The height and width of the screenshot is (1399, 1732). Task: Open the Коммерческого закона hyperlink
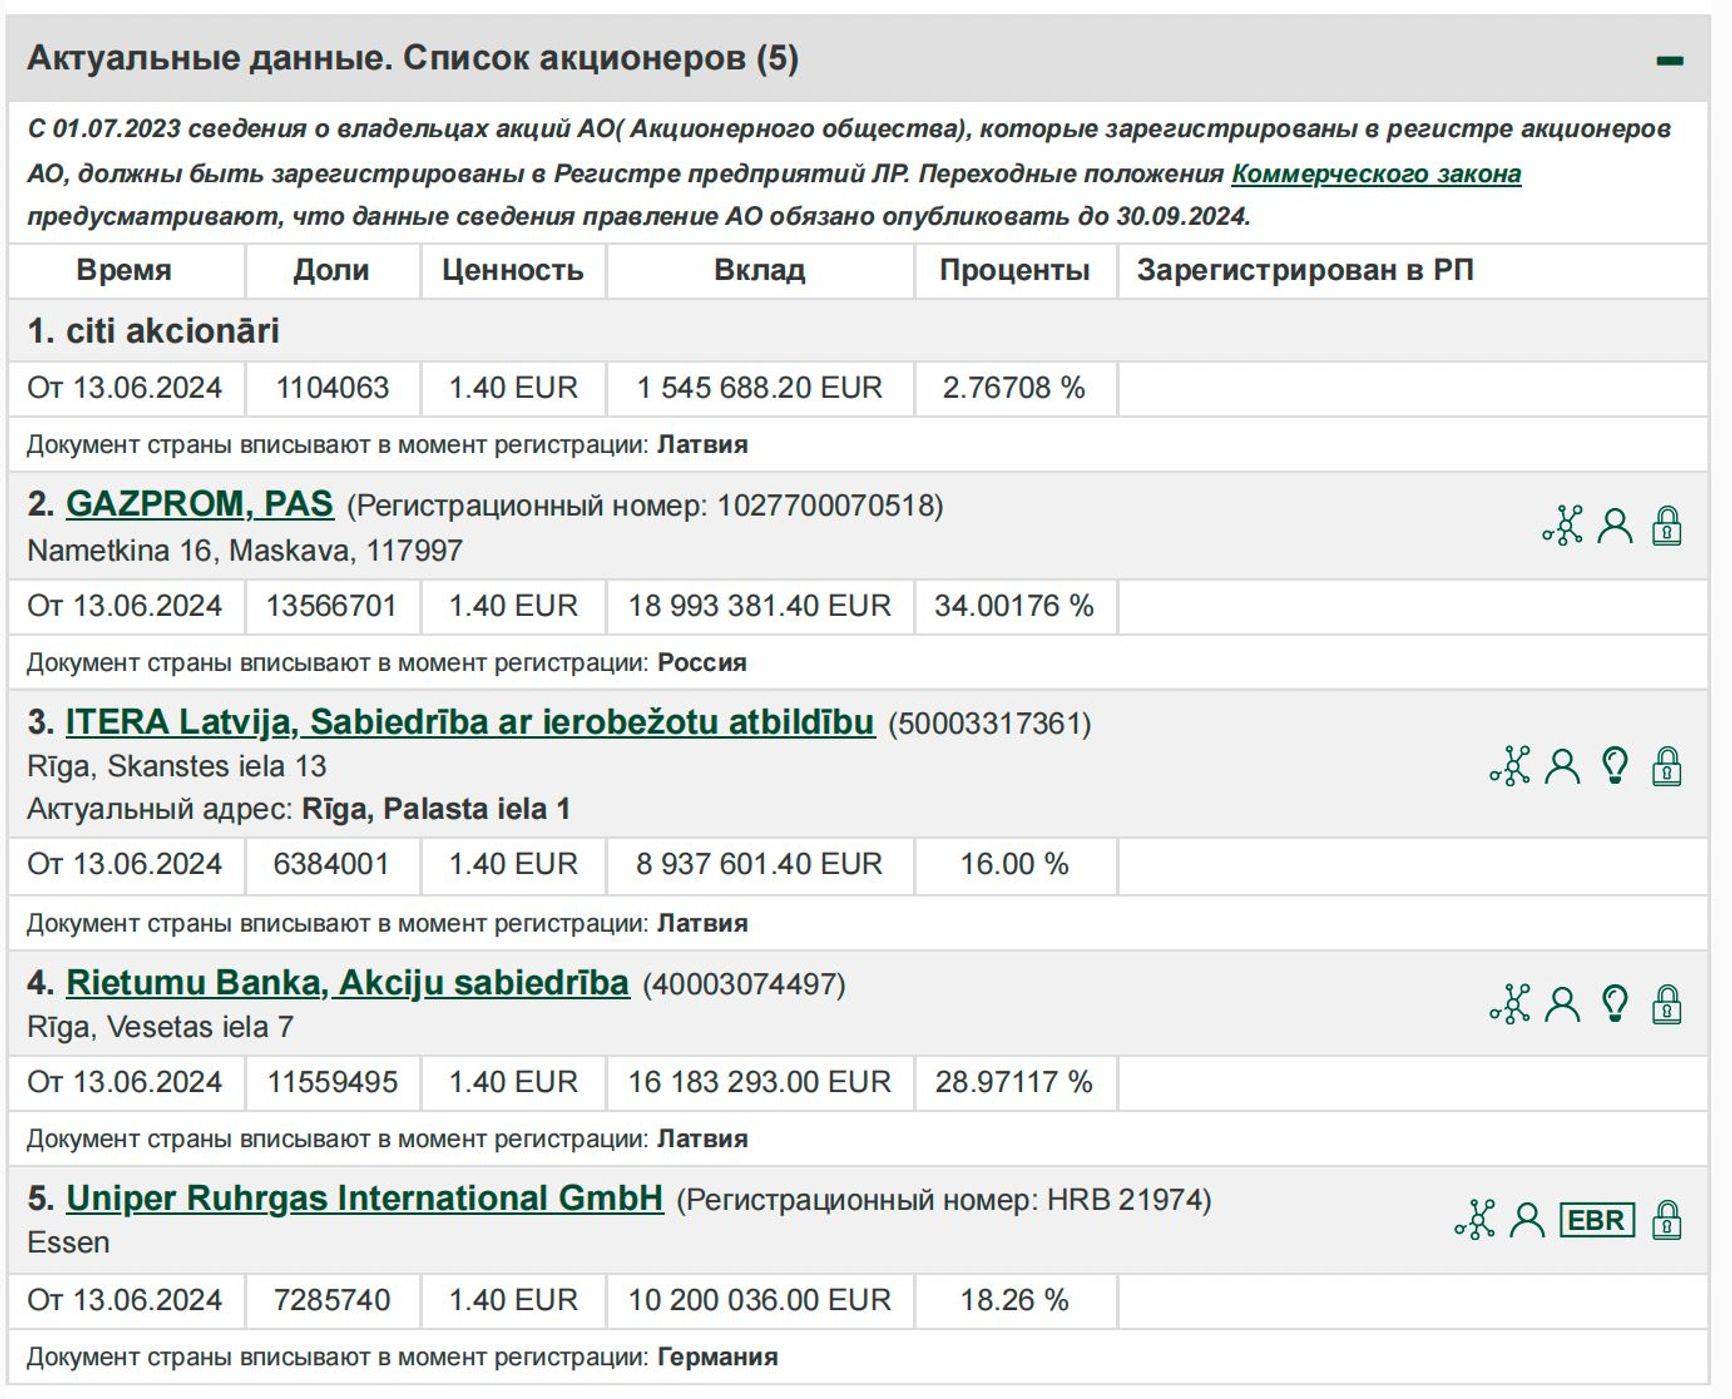(1377, 176)
